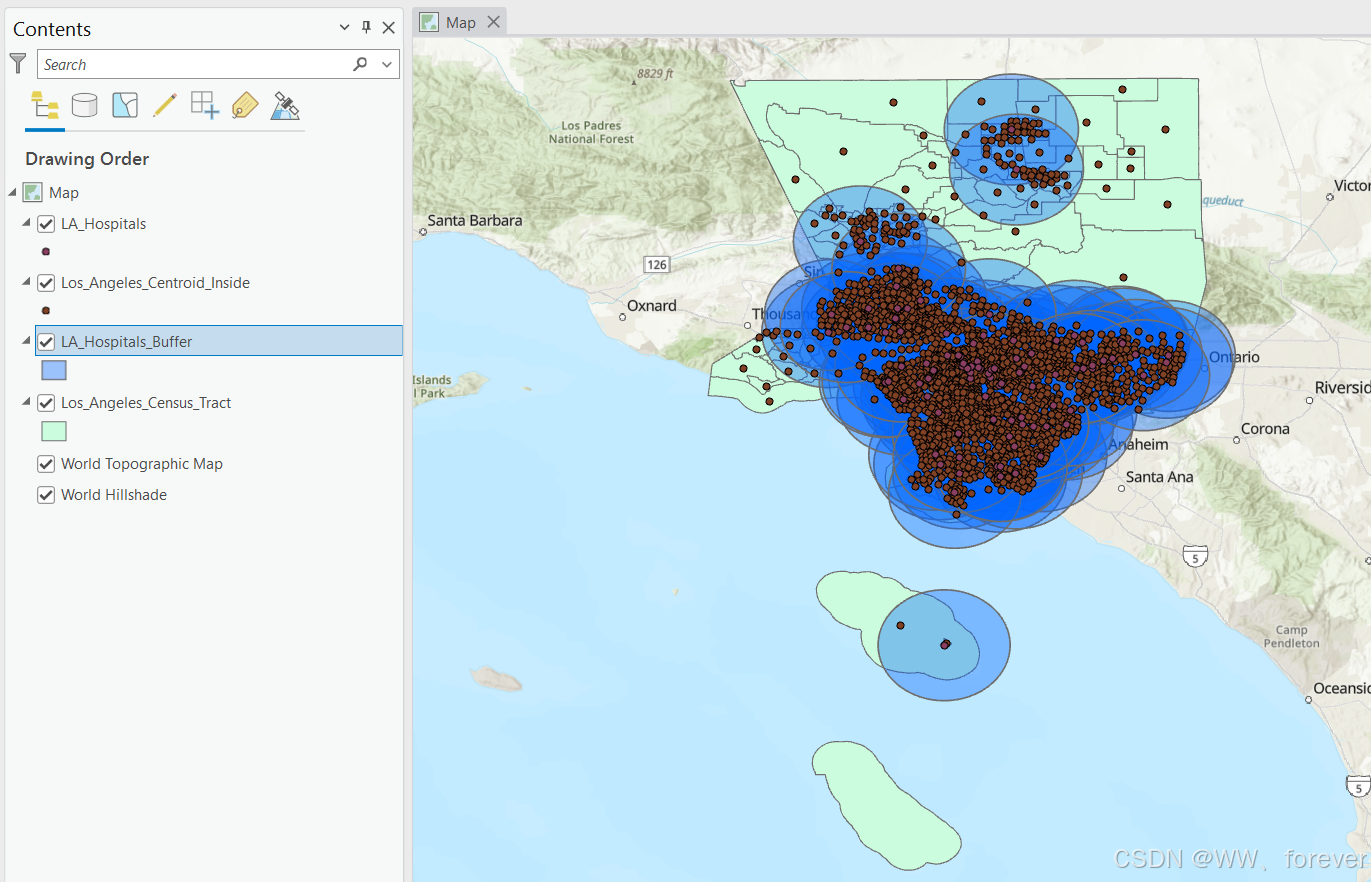Switch to List By Data Source view
This screenshot has height=882, width=1371.
pos(84,105)
